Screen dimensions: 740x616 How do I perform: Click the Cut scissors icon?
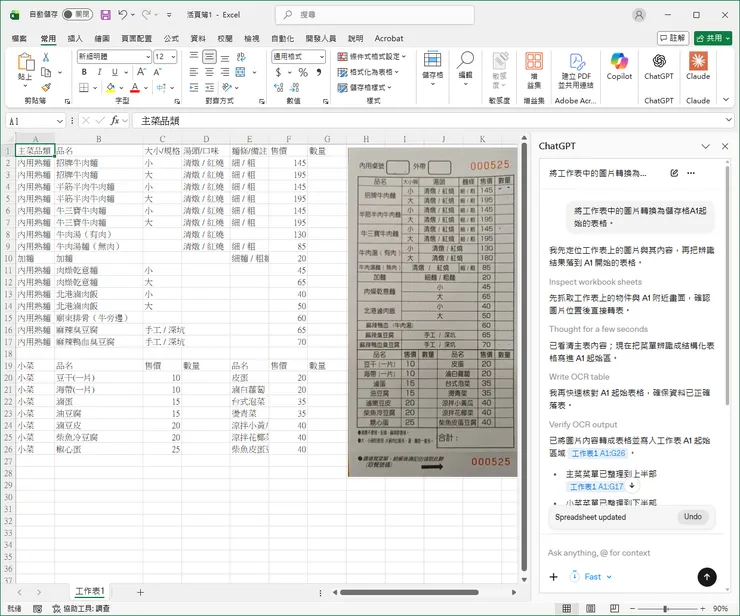[x=46, y=57]
